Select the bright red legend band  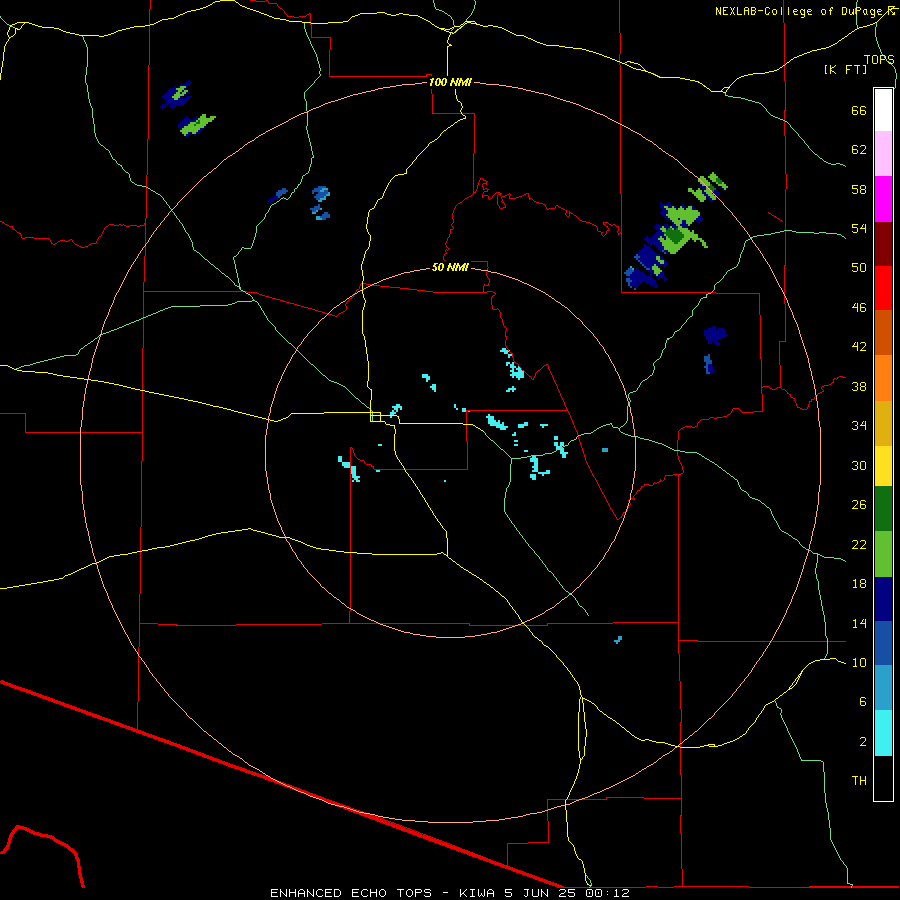883,289
